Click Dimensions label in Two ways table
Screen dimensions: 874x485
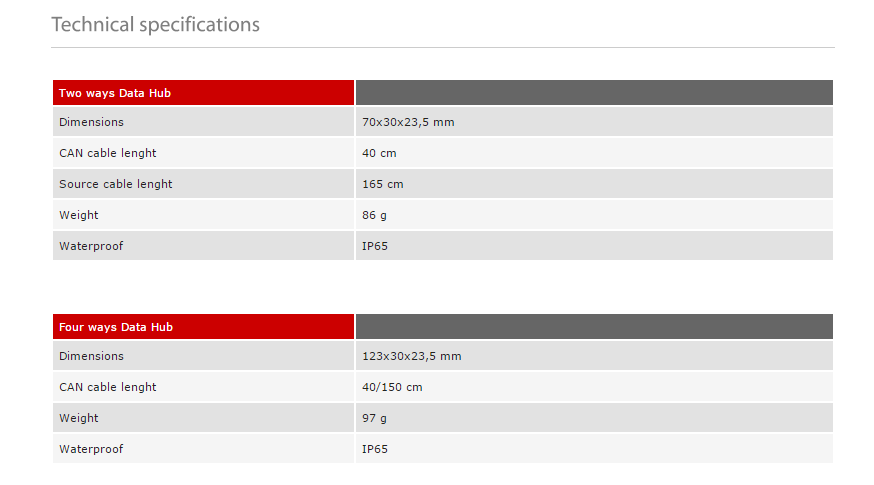click(91, 122)
